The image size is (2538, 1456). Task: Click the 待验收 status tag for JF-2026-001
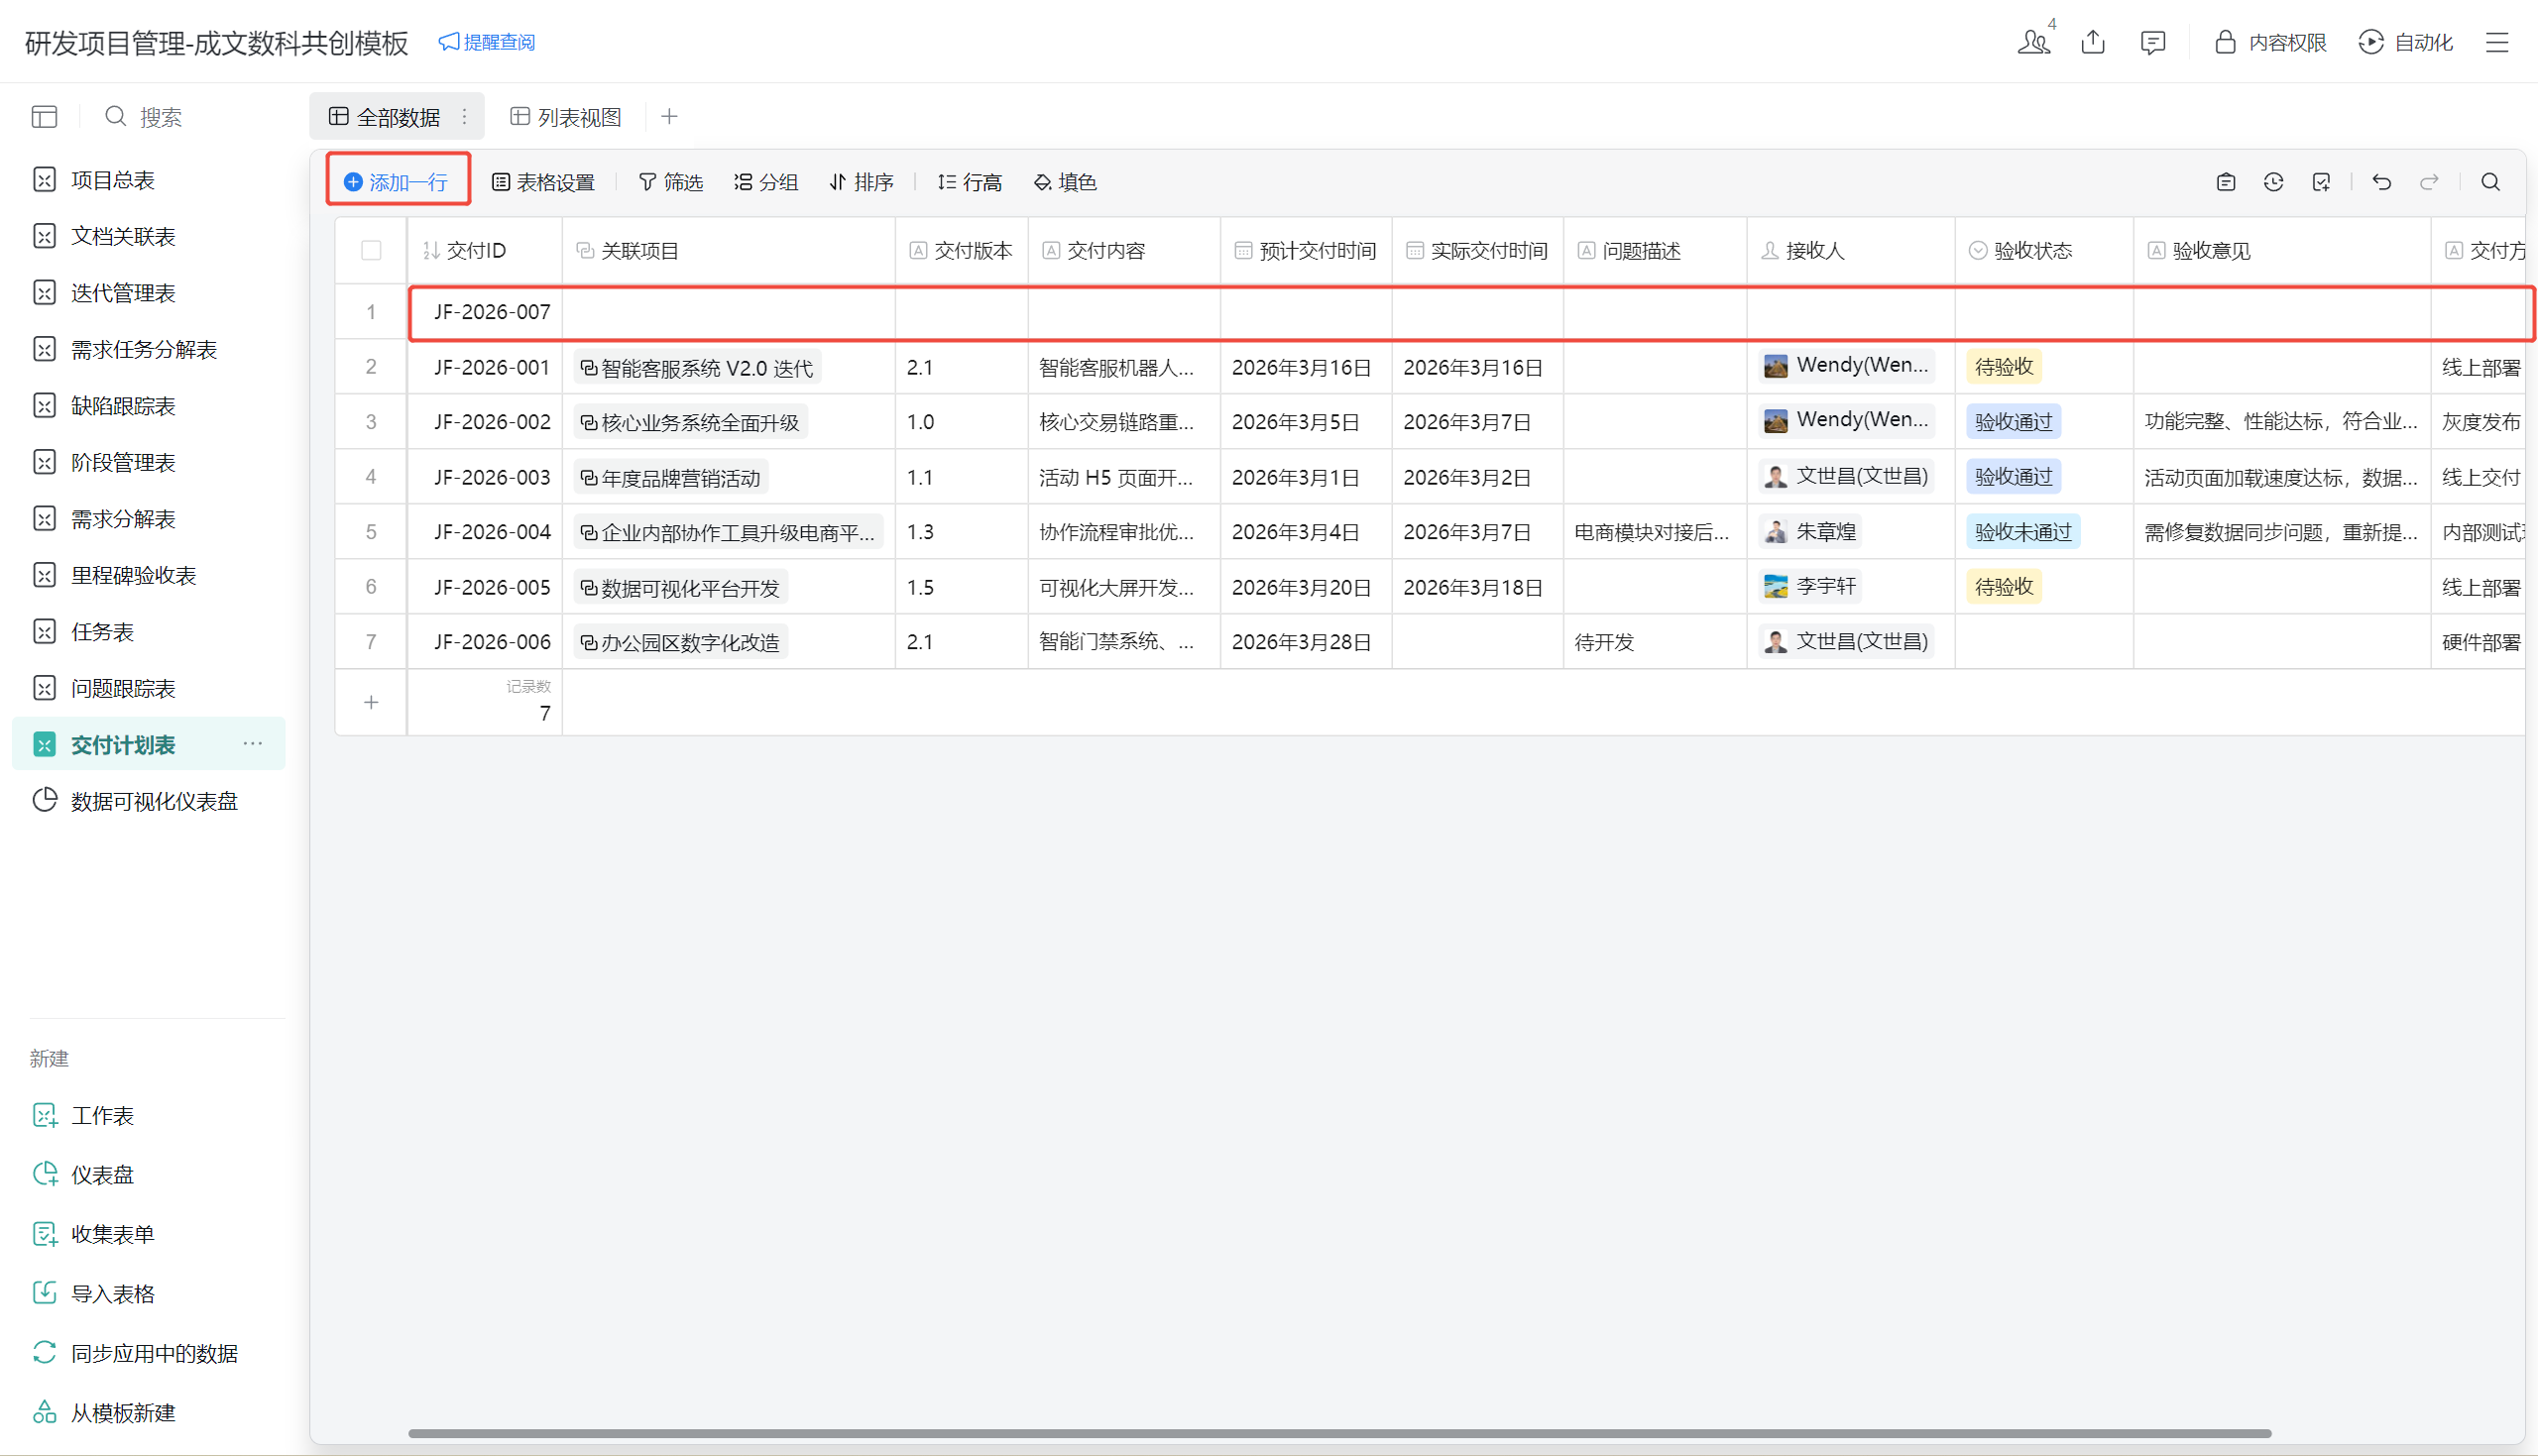pyautogui.click(x=2003, y=367)
